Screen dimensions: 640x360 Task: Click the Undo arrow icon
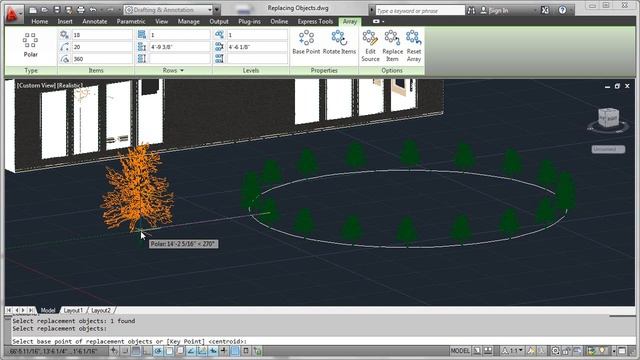(x=93, y=10)
